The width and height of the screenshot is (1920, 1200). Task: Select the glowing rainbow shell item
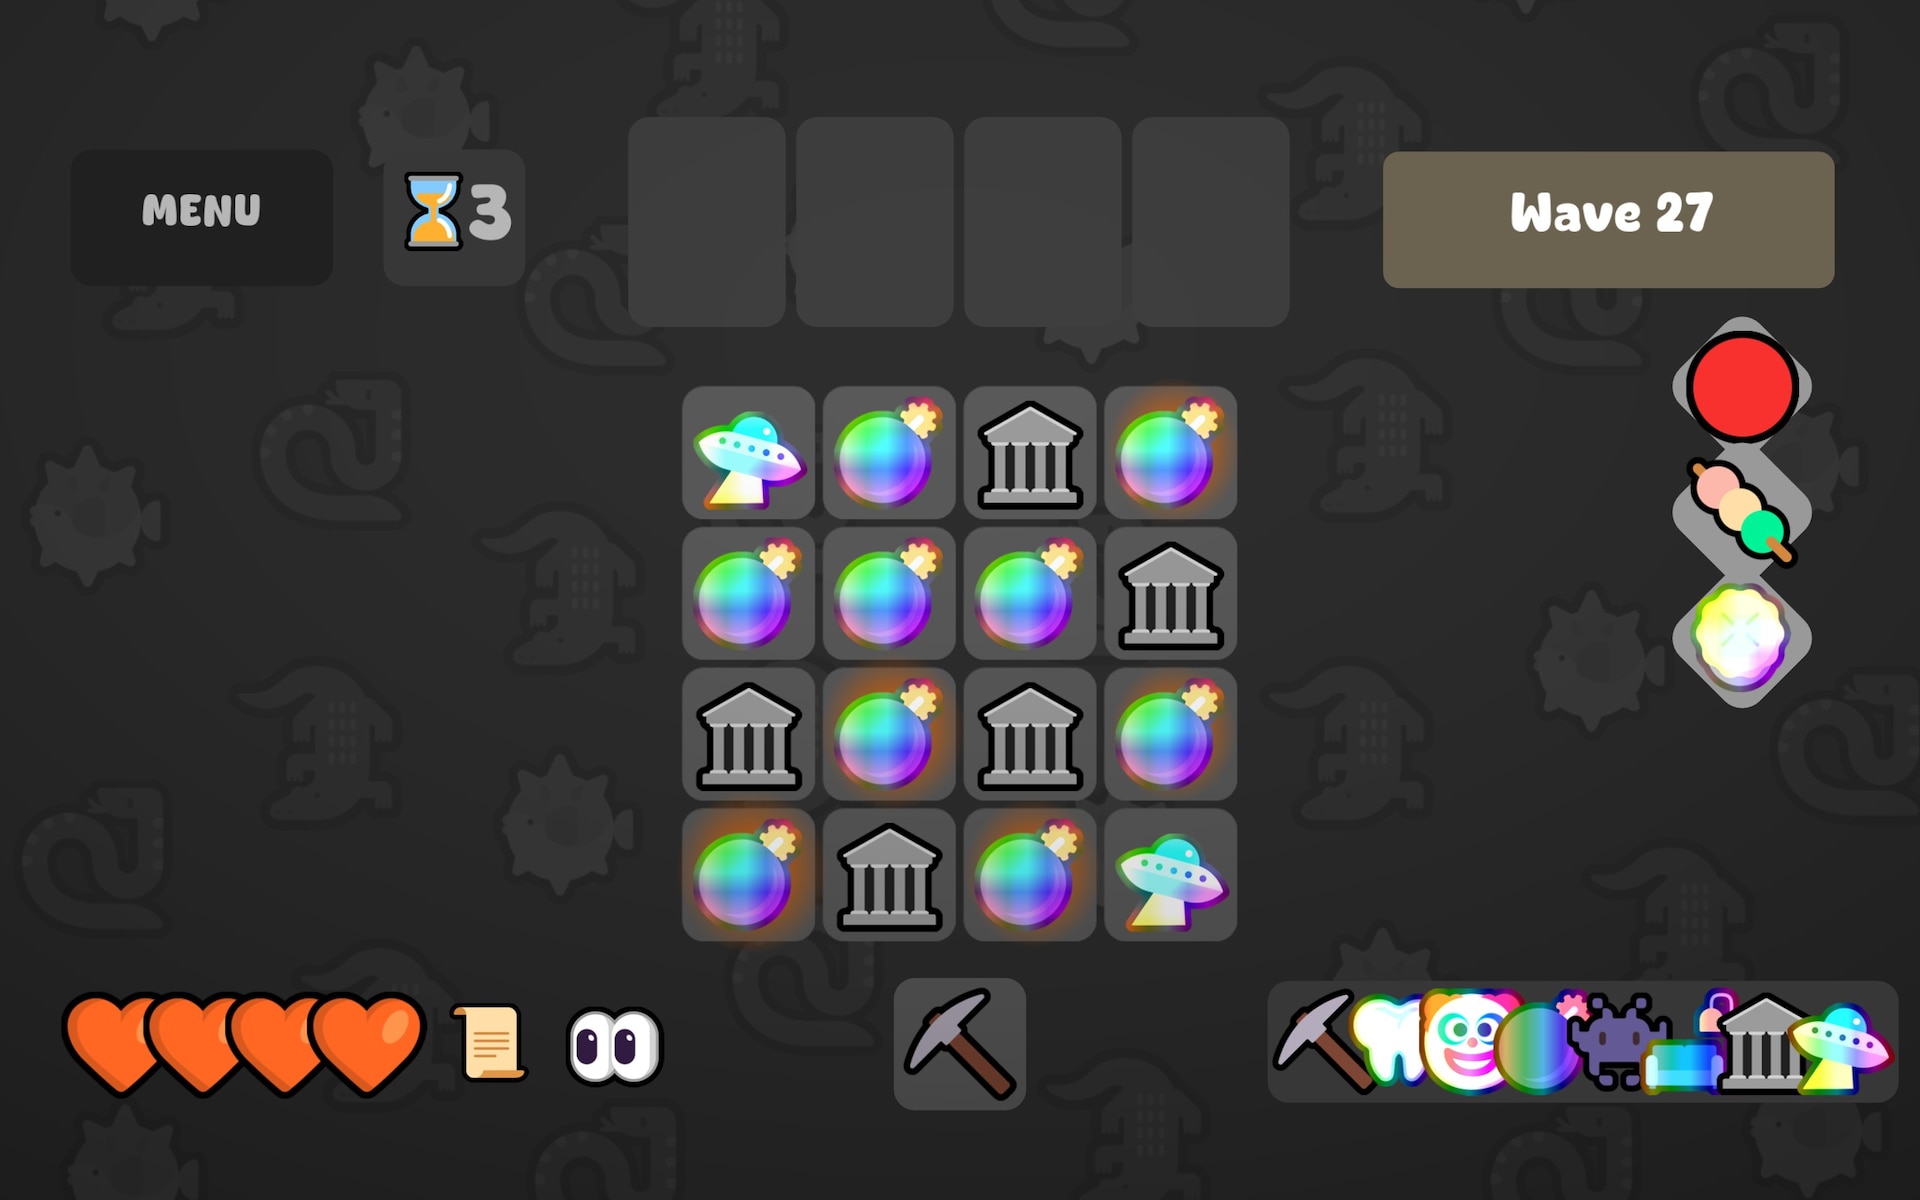(1740, 636)
